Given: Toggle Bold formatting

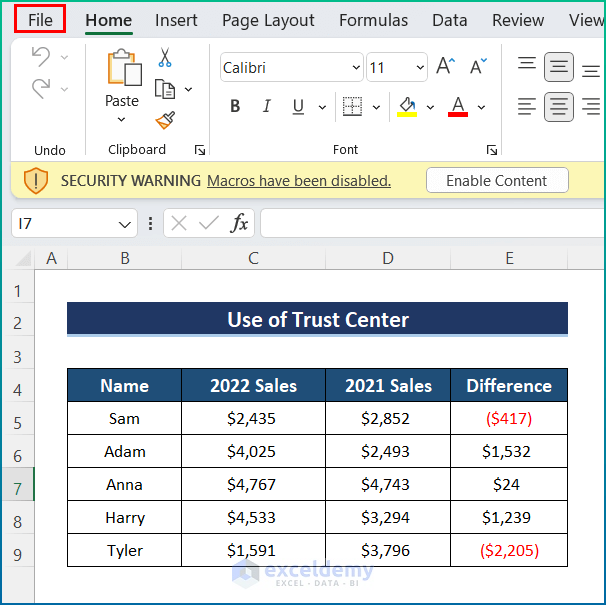Looking at the screenshot, I should [235, 106].
